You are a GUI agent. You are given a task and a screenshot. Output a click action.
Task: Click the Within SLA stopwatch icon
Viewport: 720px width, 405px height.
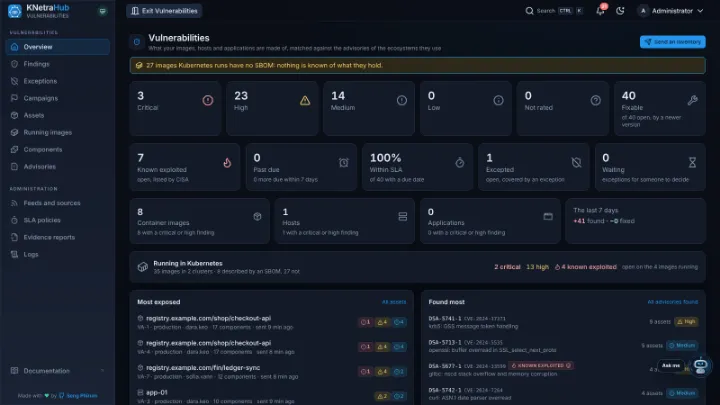[x=460, y=163]
